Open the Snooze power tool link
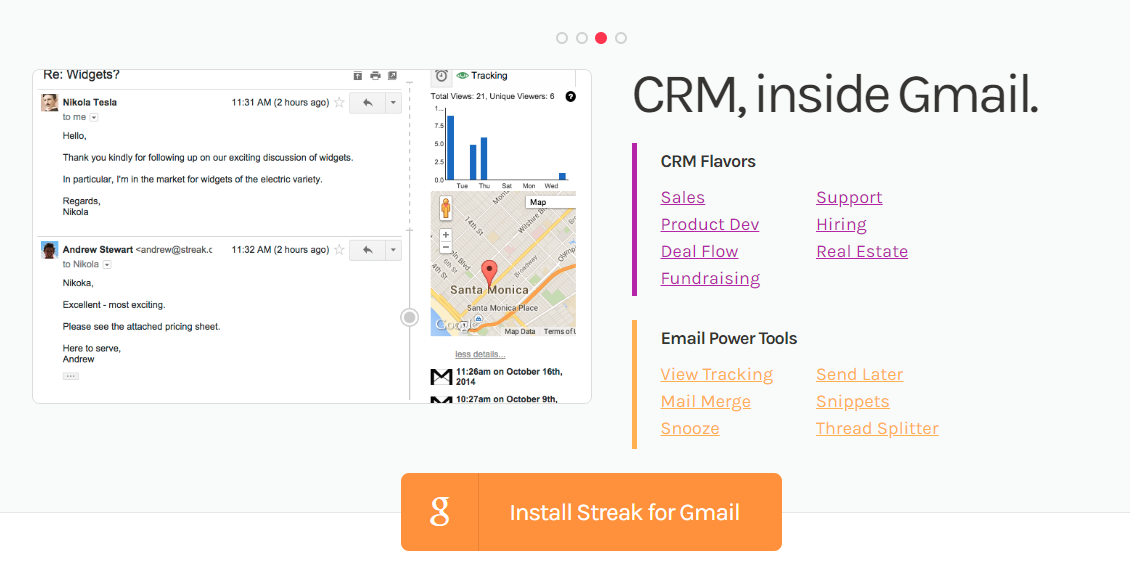The width and height of the screenshot is (1130, 580). 690,429
